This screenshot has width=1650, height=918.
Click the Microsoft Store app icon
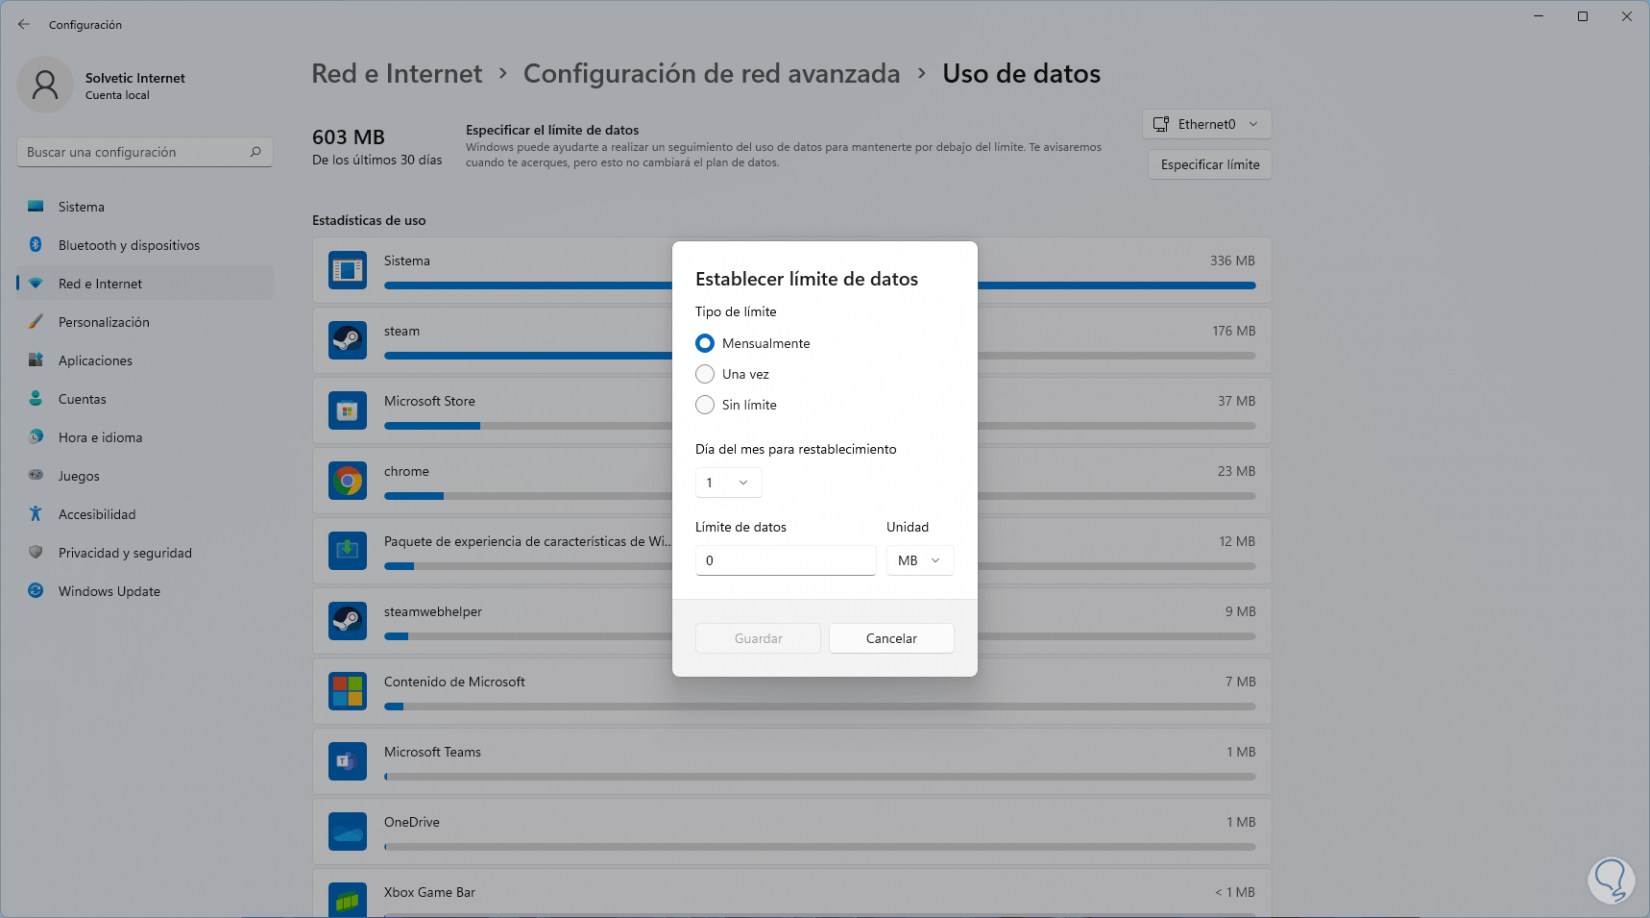tap(347, 410)
